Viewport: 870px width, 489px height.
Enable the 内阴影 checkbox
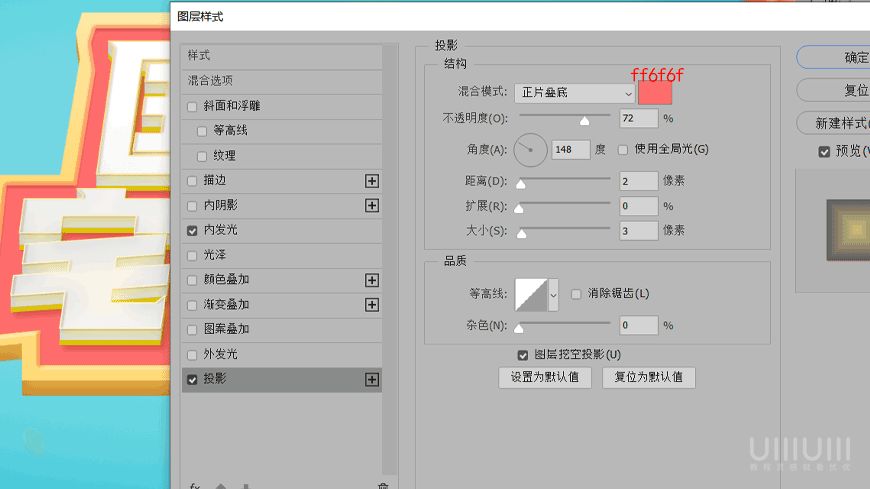coord(192,206)
